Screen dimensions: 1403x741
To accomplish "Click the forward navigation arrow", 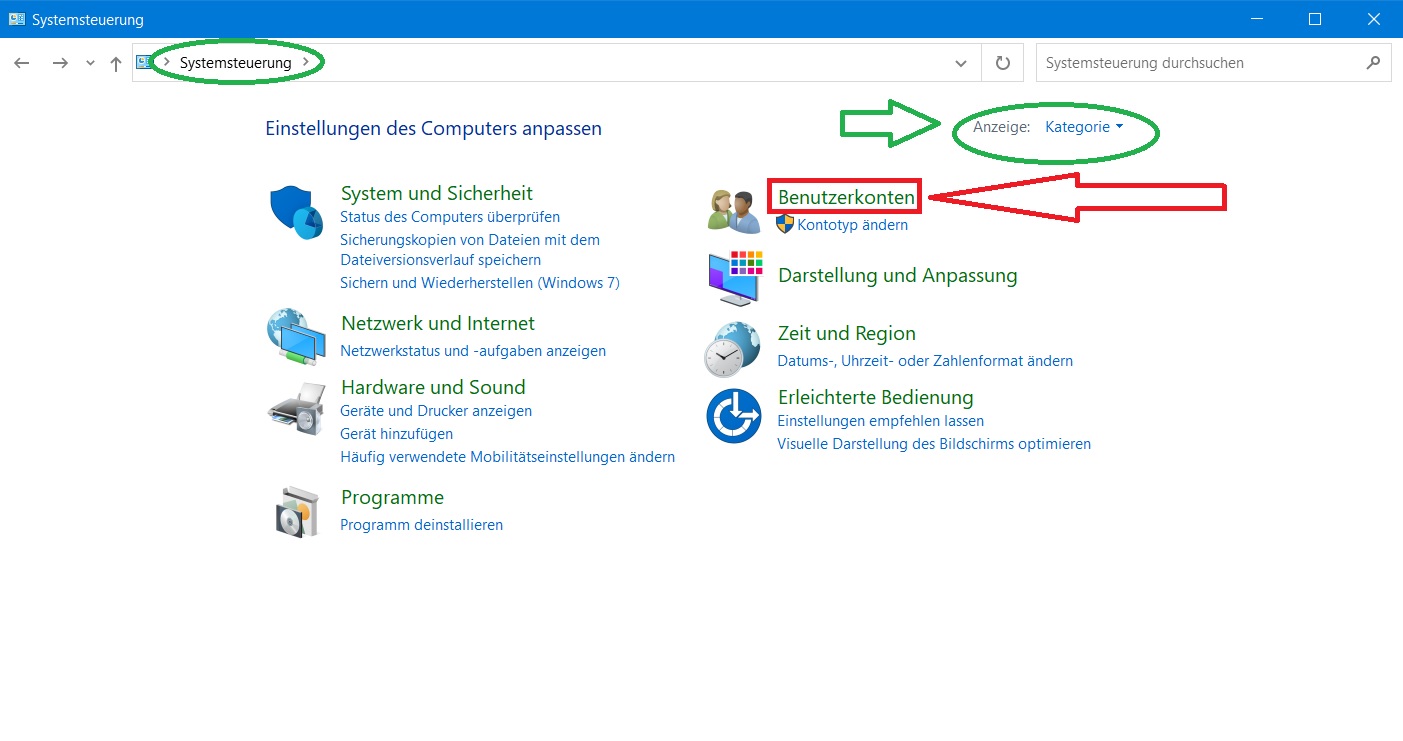I will (x=60, y=63).
